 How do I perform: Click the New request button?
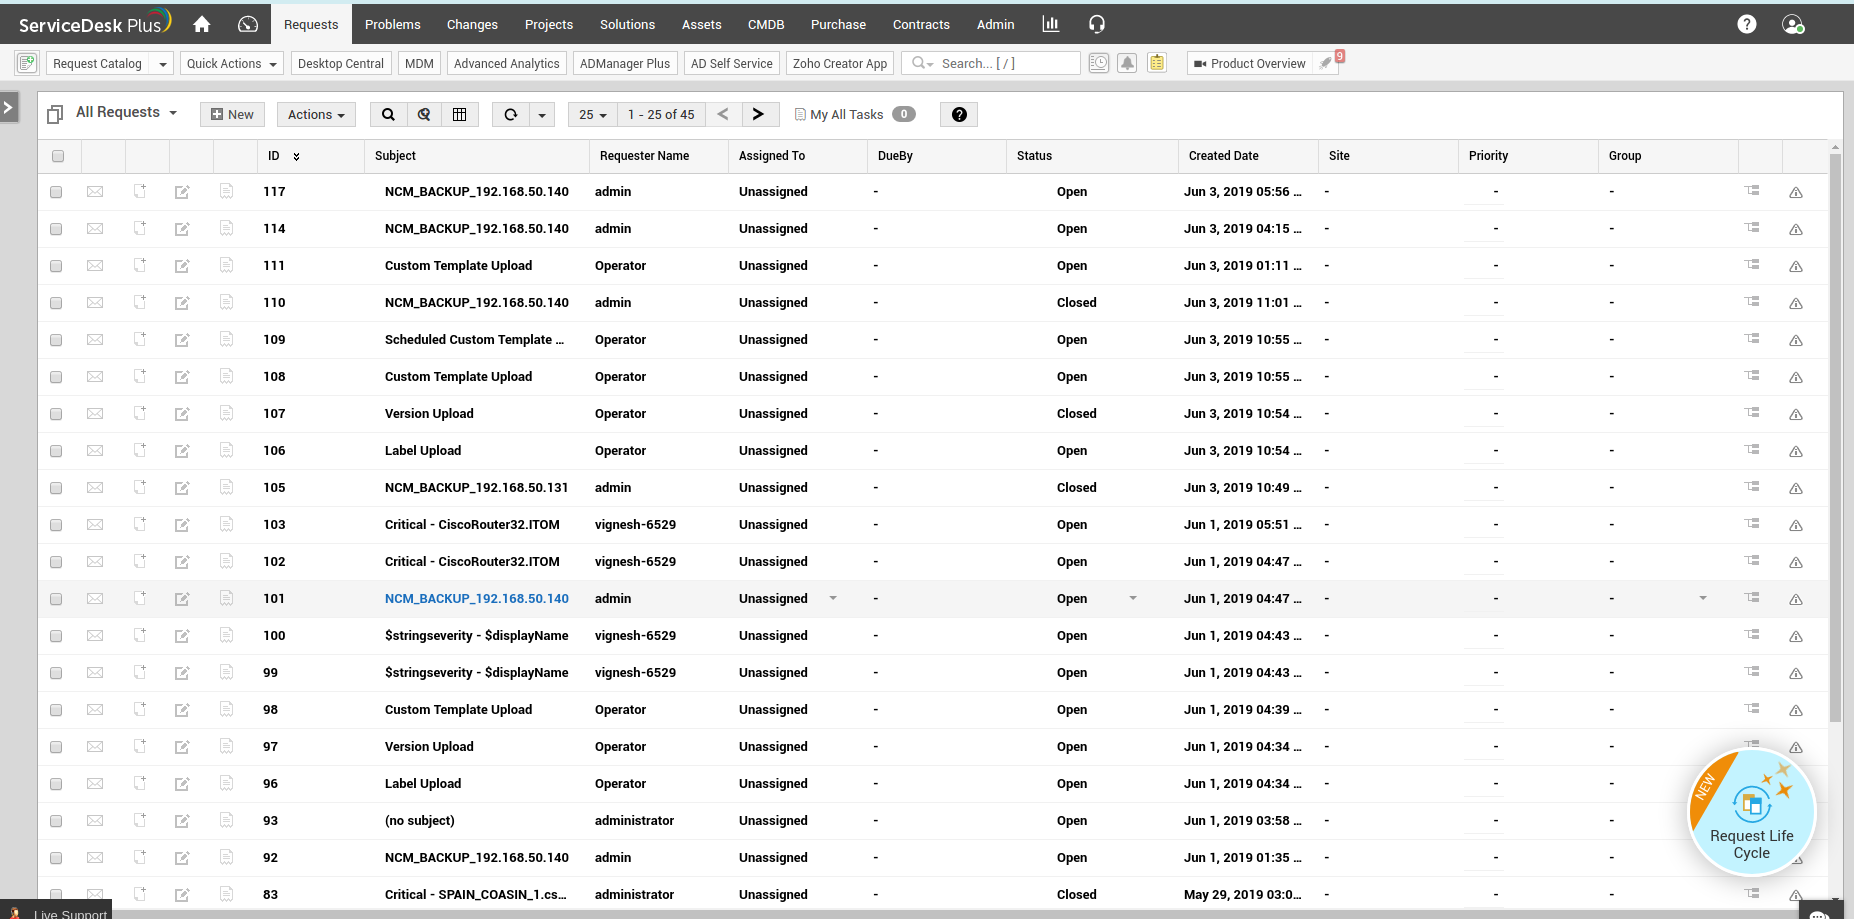232,114
